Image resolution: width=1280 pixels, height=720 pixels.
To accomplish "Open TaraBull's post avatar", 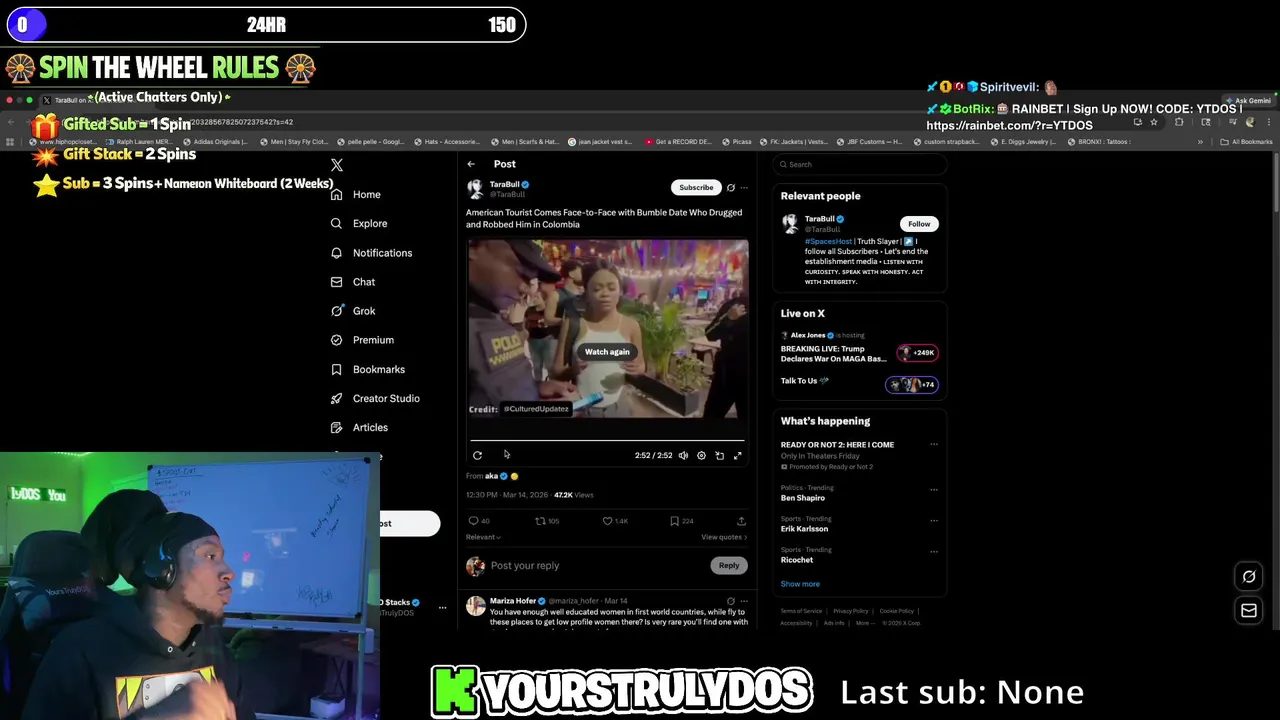I will 475,189.
